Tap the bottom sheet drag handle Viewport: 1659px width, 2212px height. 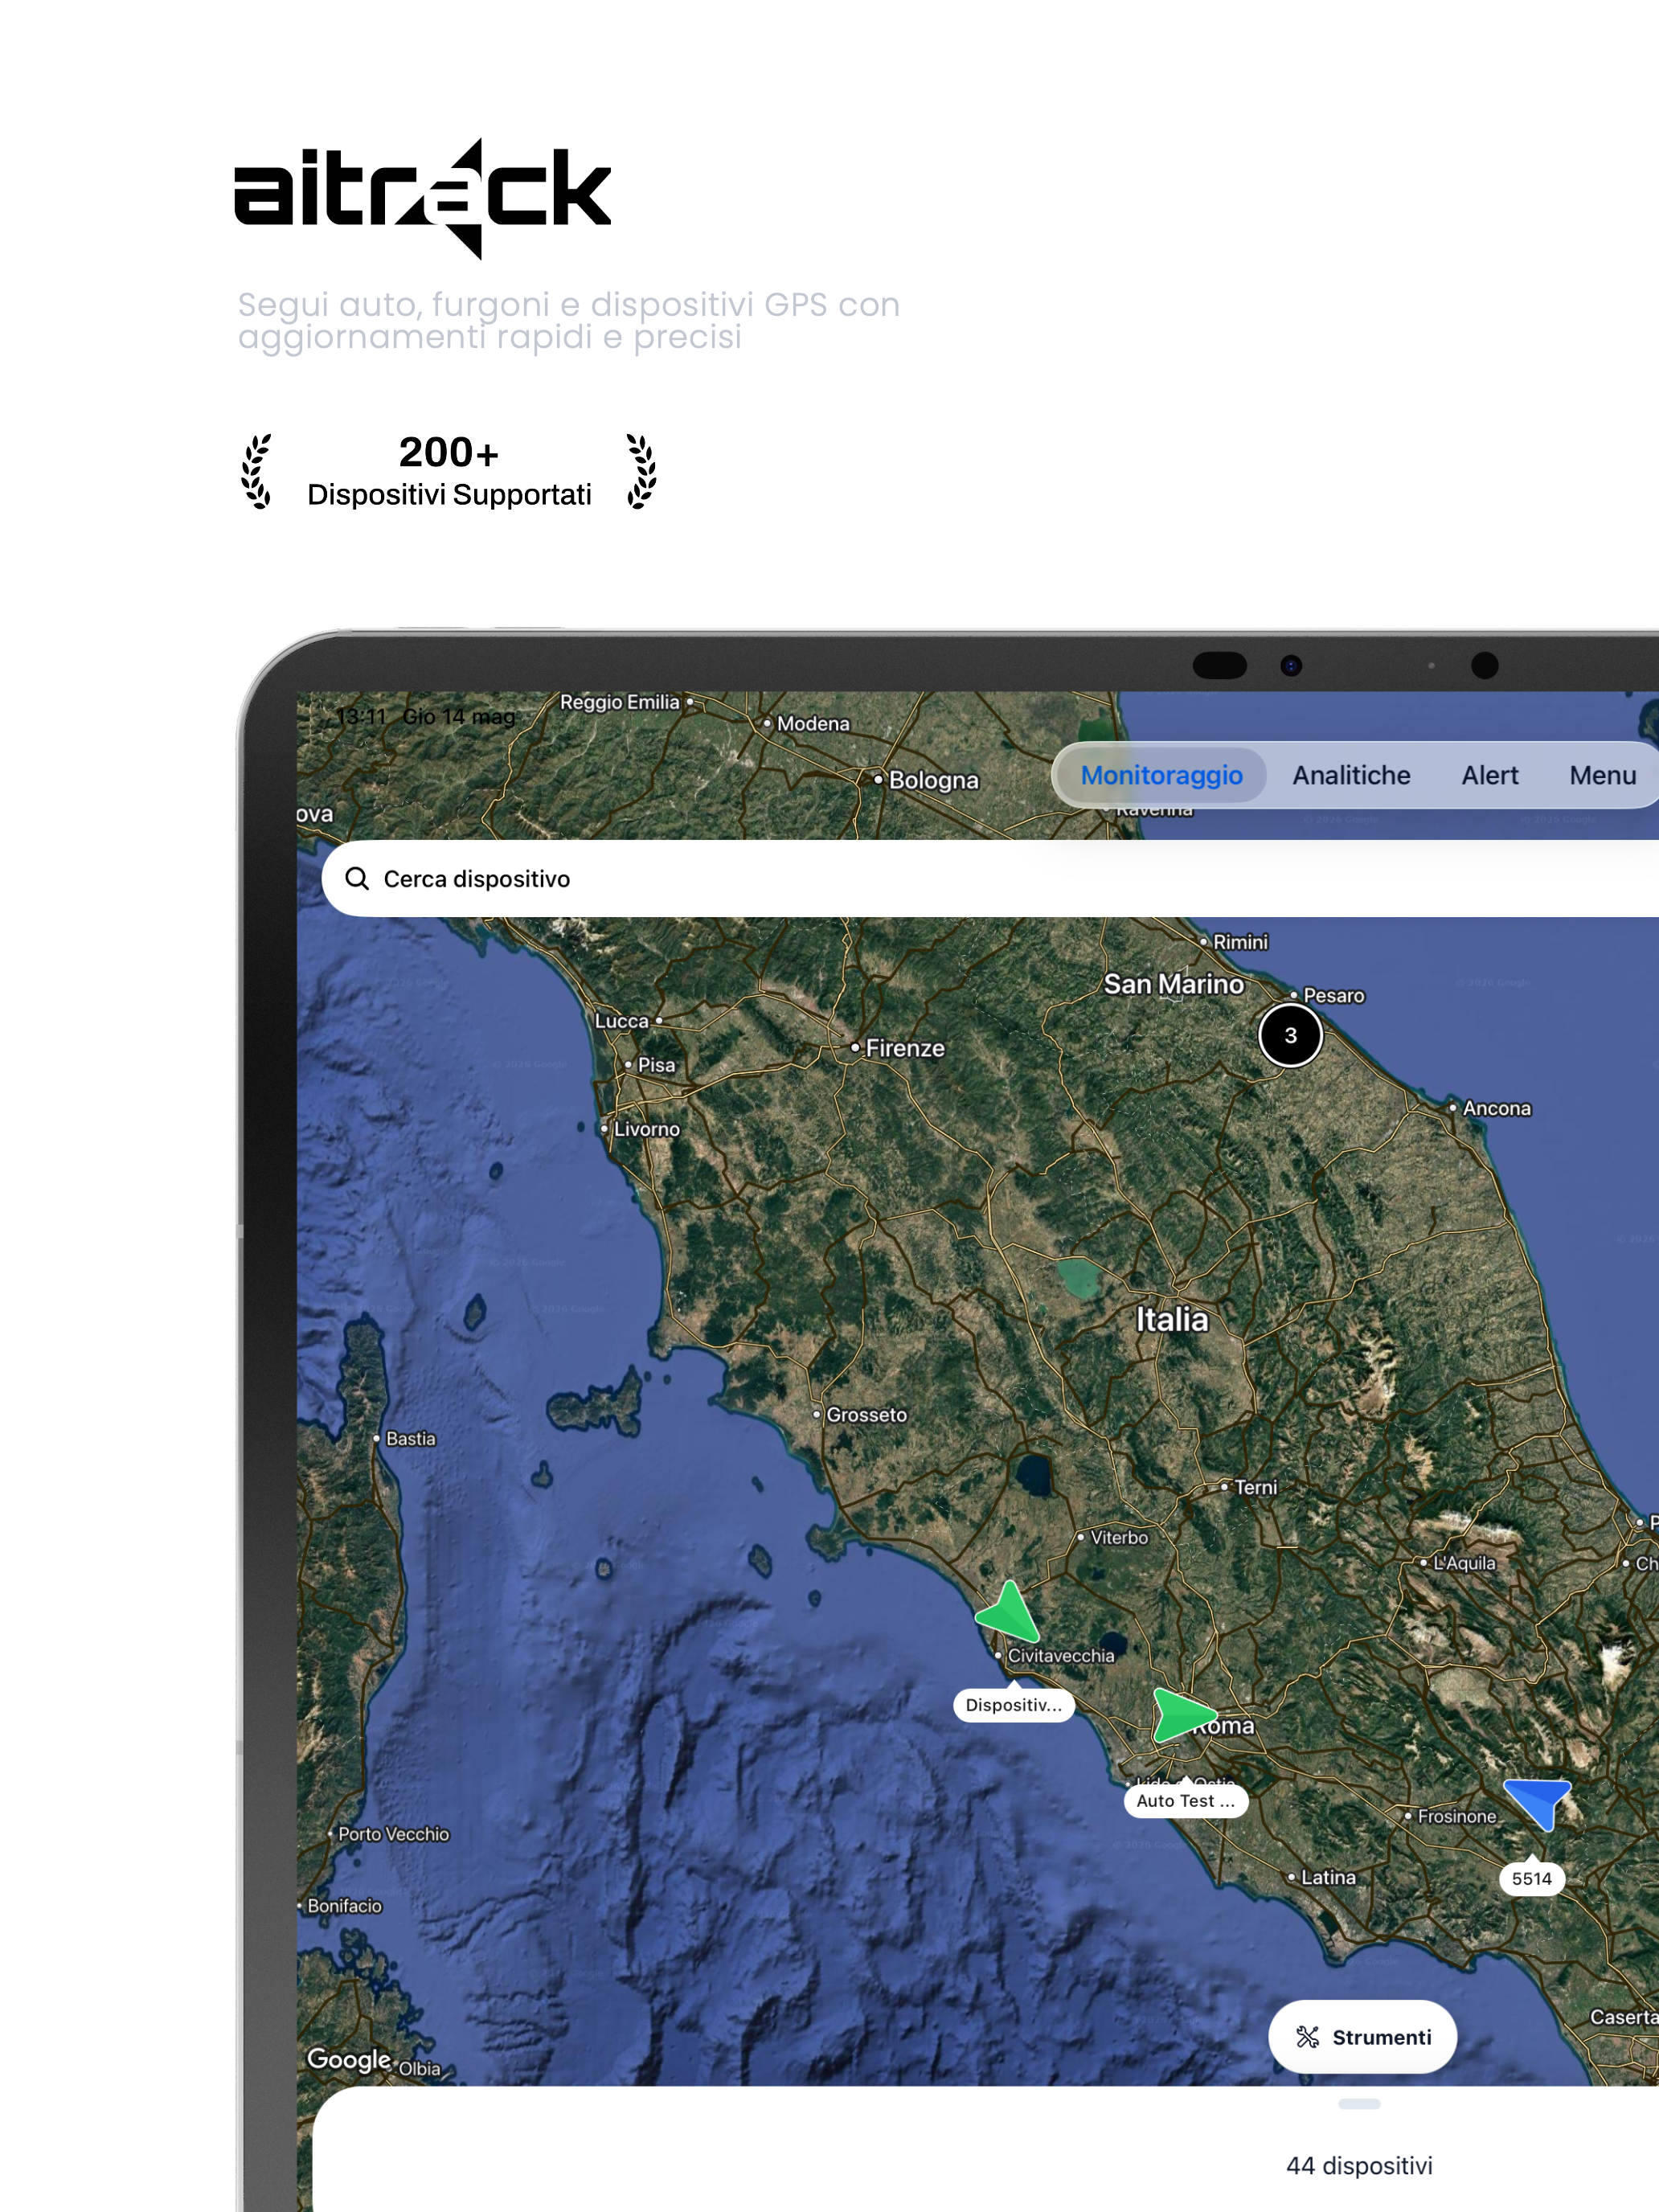(x=1359, y=2104)
